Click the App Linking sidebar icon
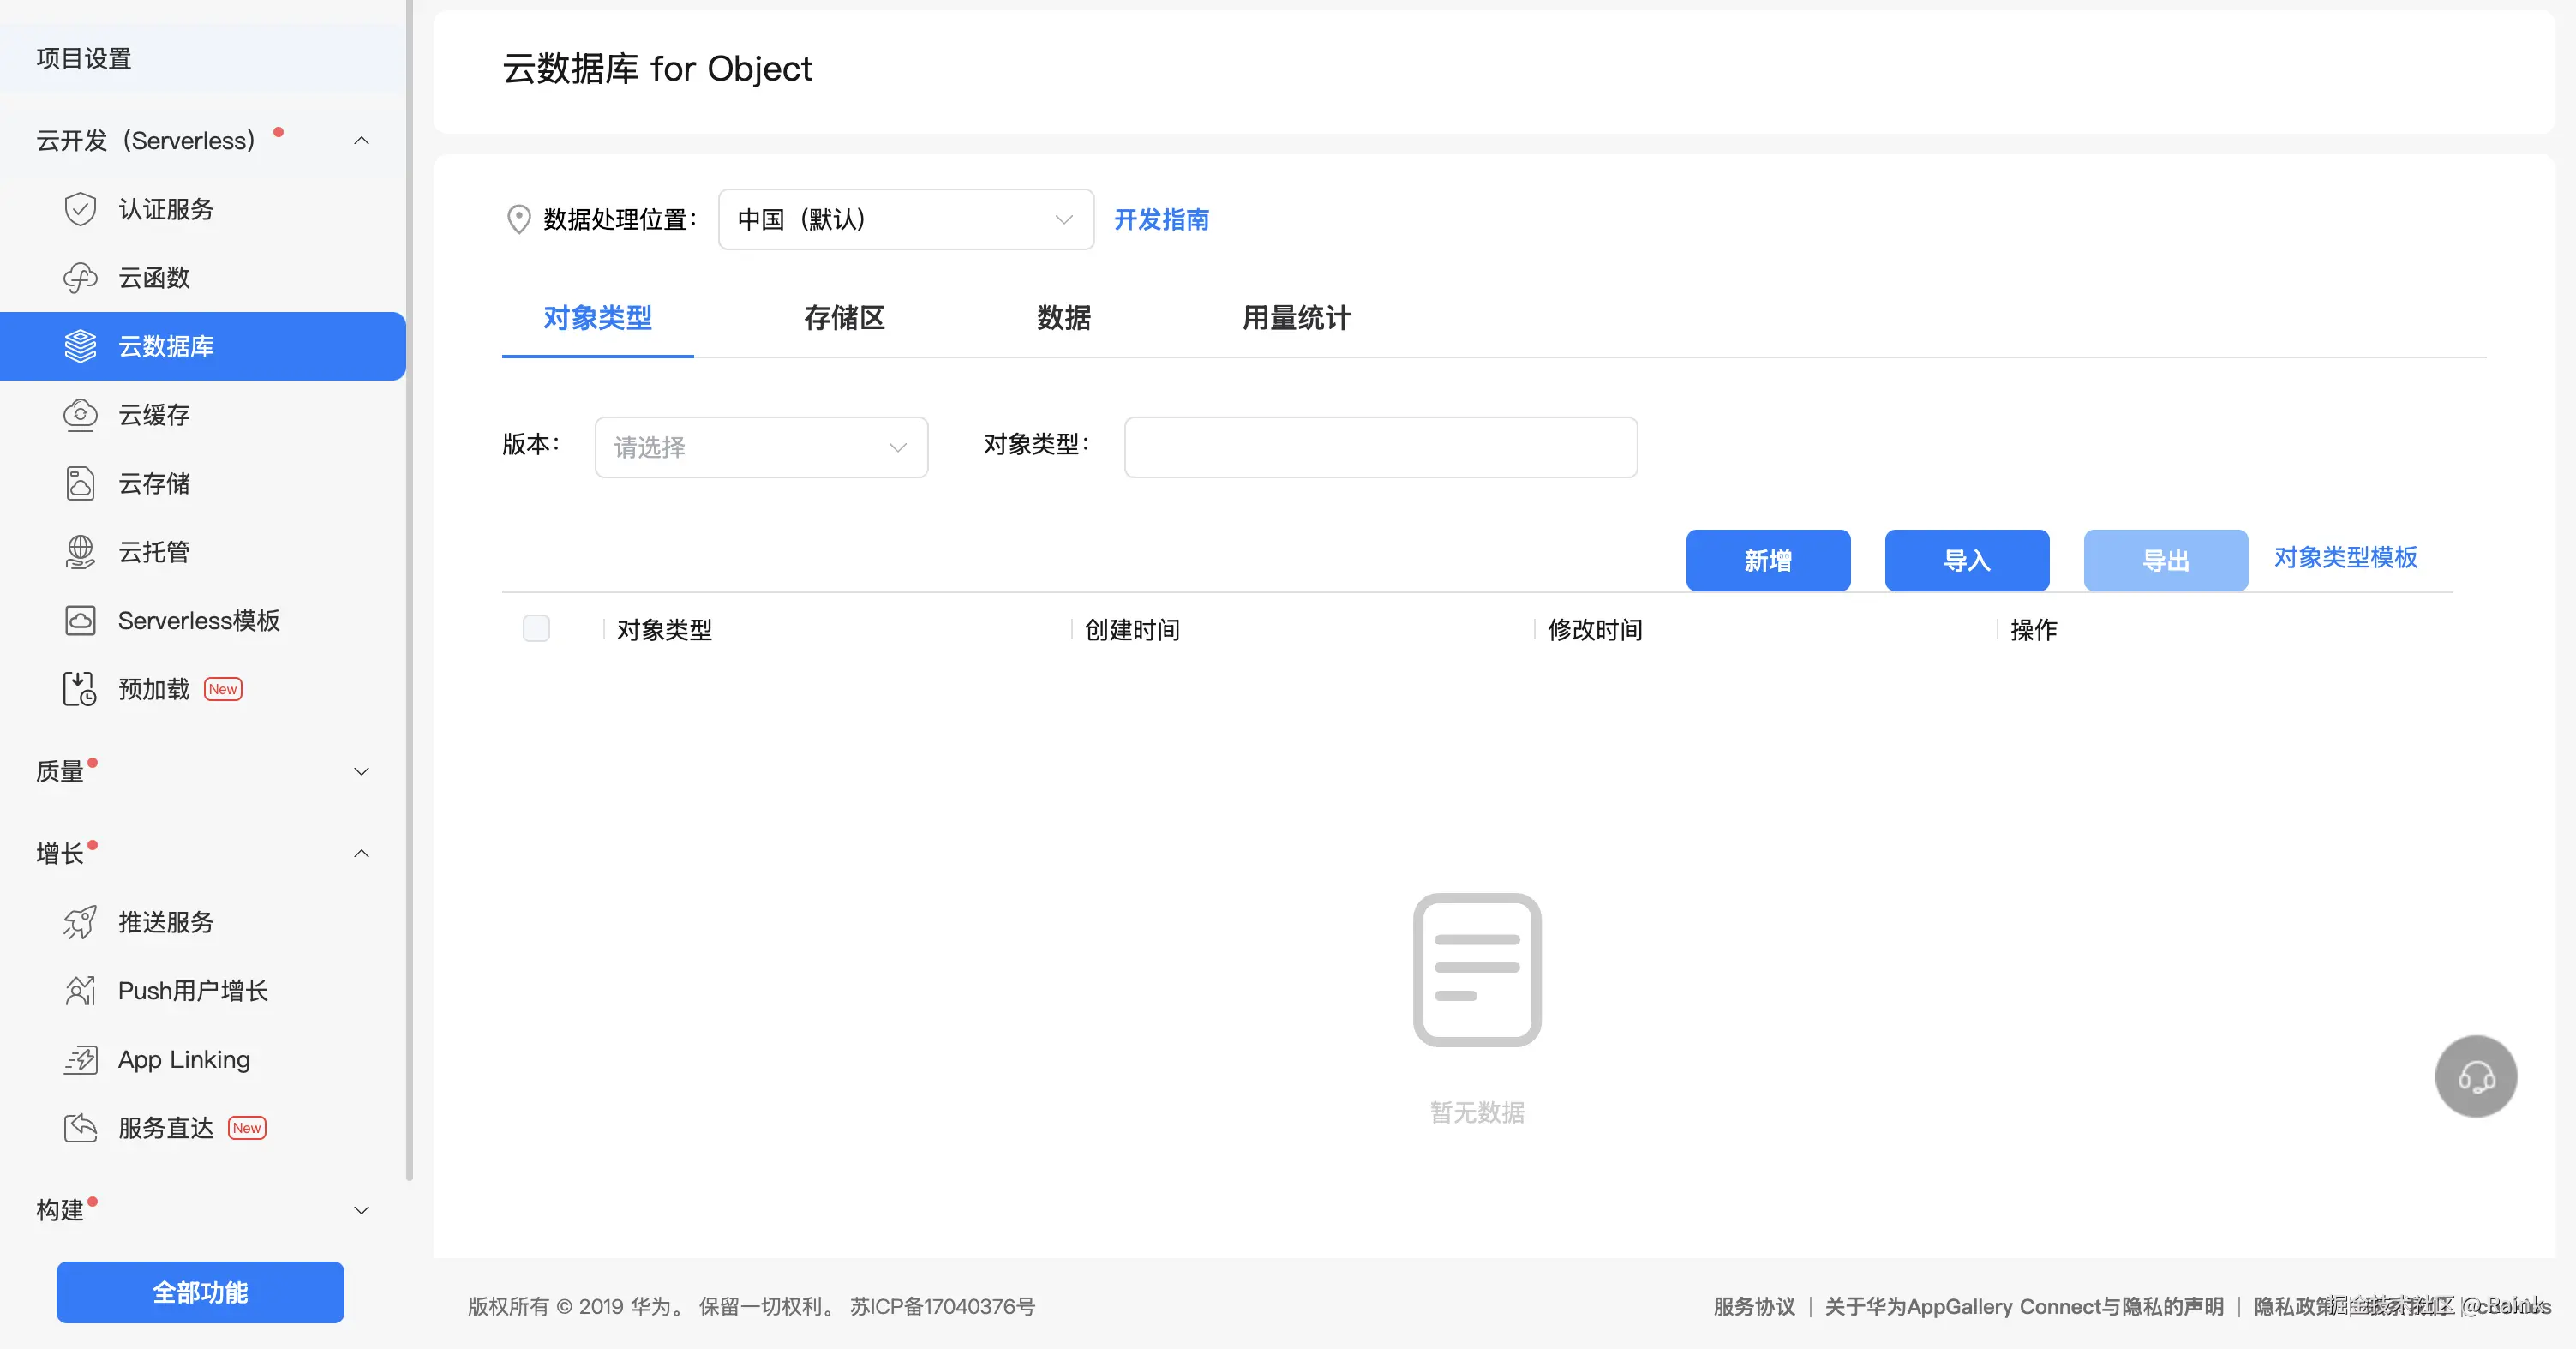The image size is (2576, 1349). (x=80, y=1060)
